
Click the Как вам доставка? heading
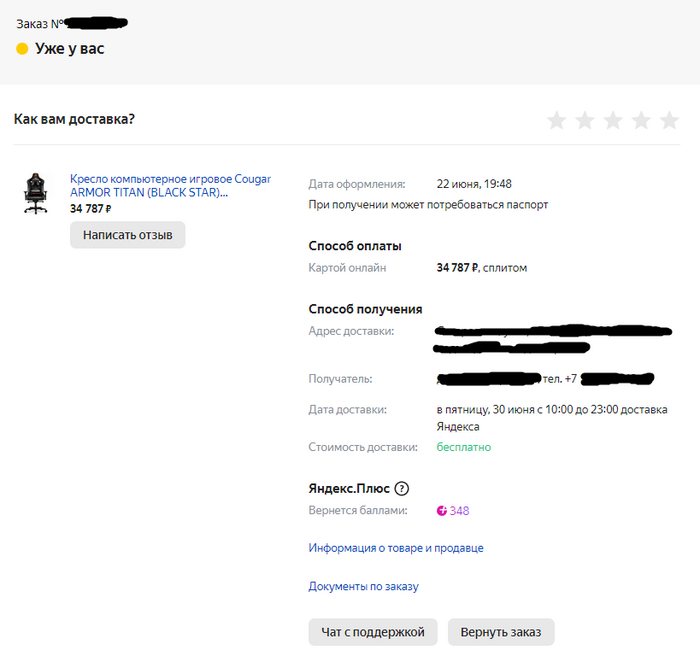pos(75,119)
